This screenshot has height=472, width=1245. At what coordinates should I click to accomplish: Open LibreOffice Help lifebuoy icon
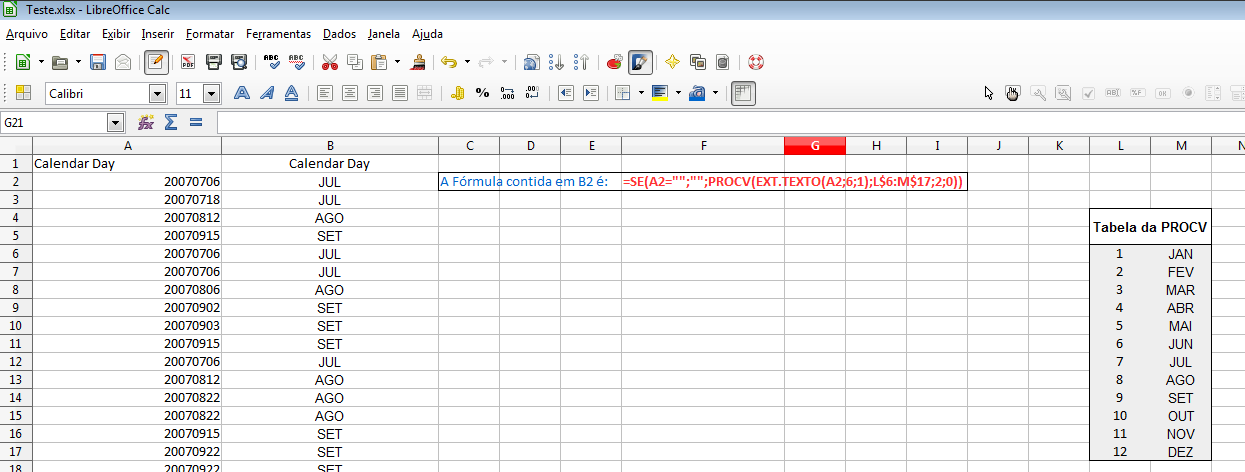point(756,62)
